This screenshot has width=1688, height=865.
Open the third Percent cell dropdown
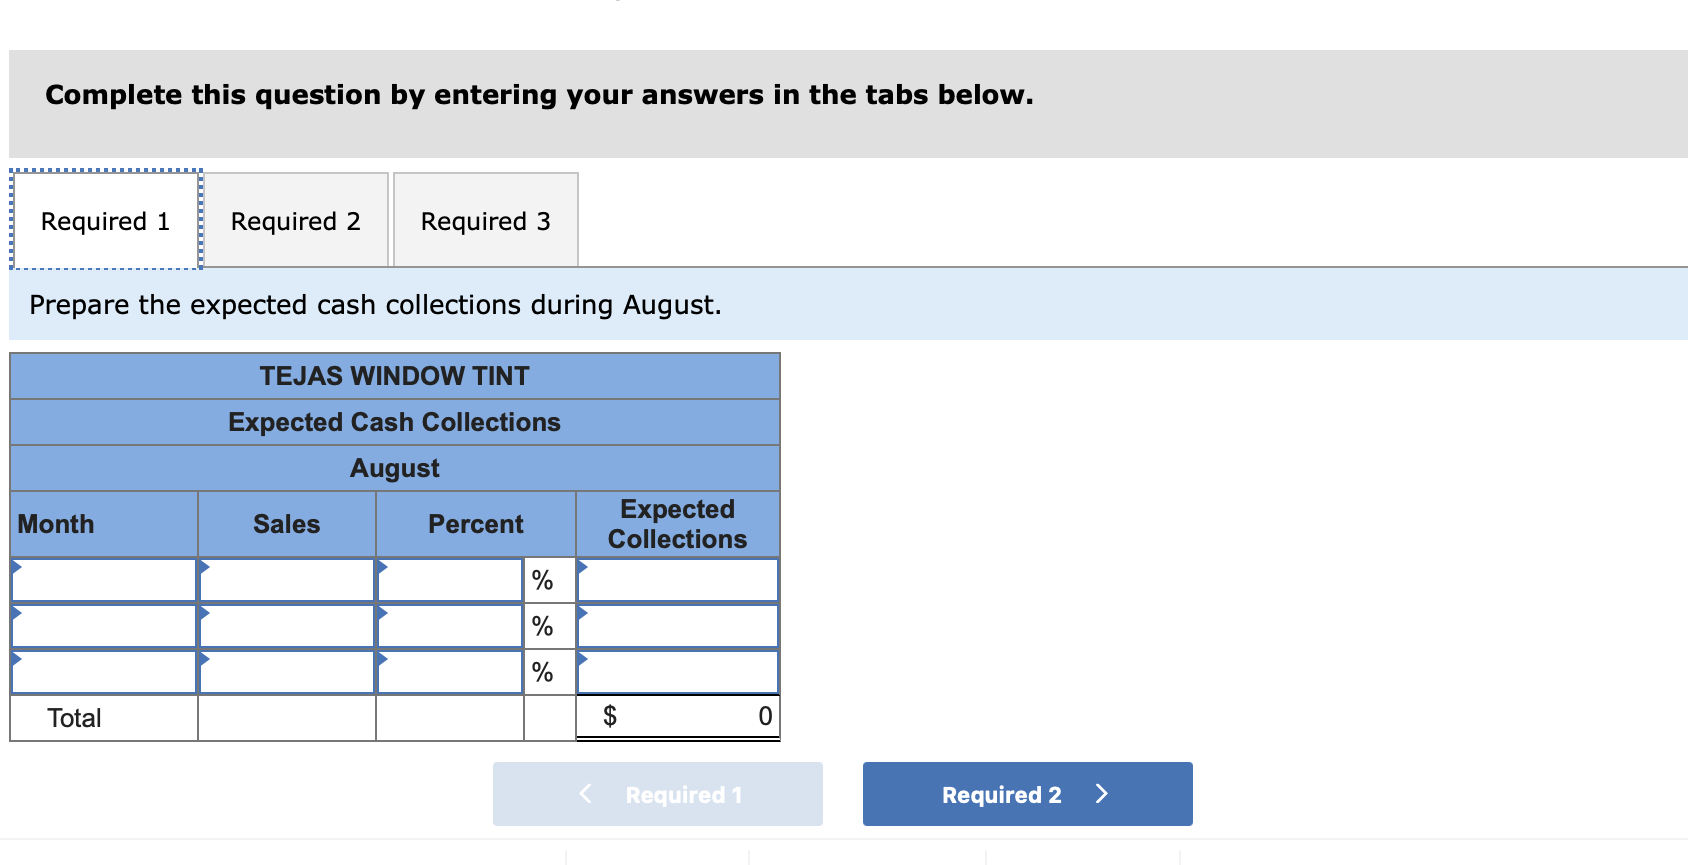[450, 671]
